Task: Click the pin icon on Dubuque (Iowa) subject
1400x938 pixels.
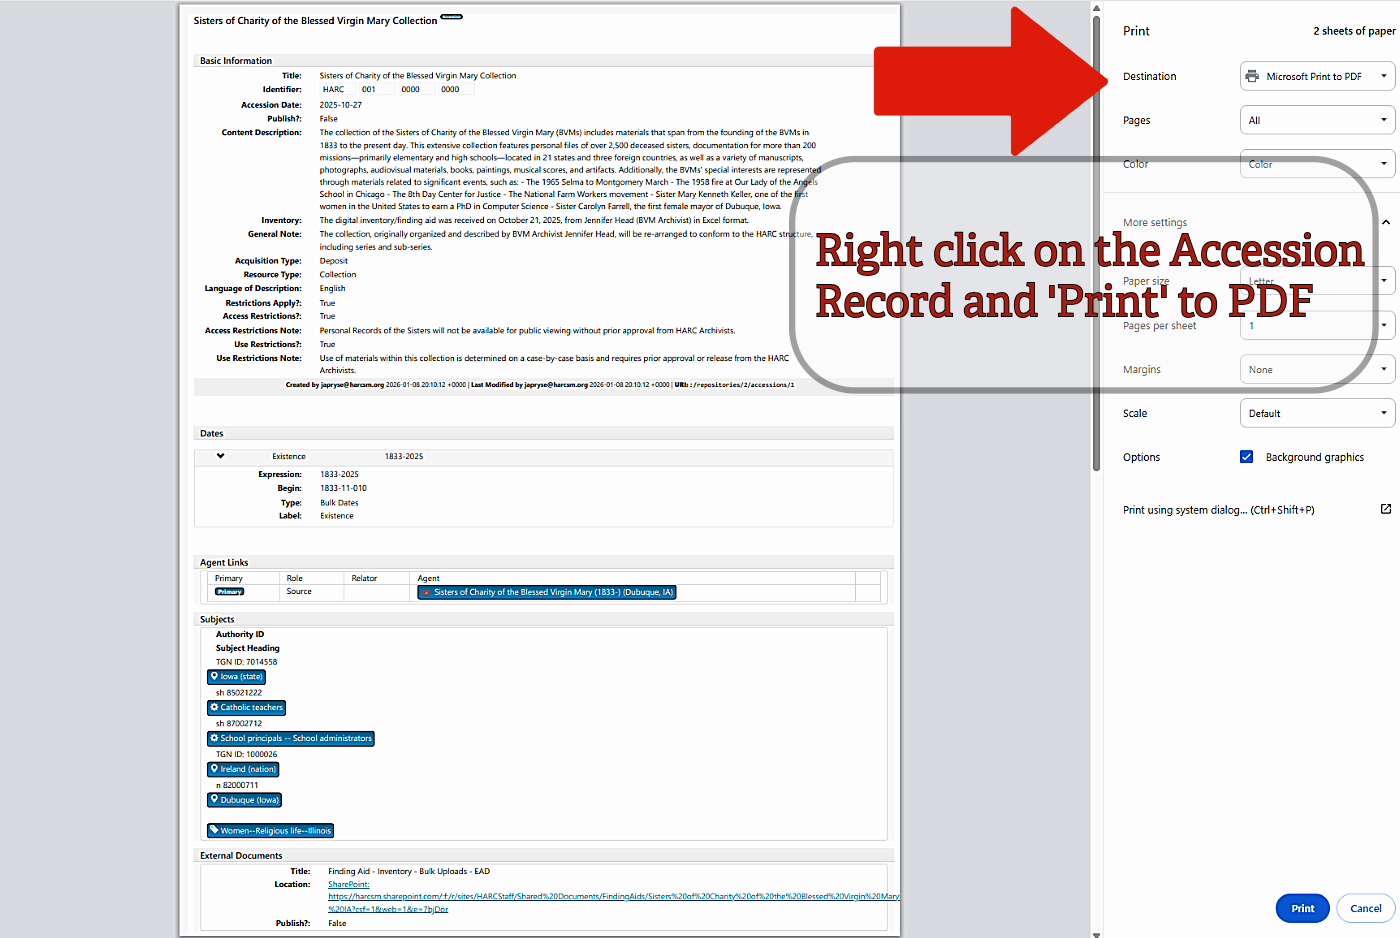Action: point(214,799)
